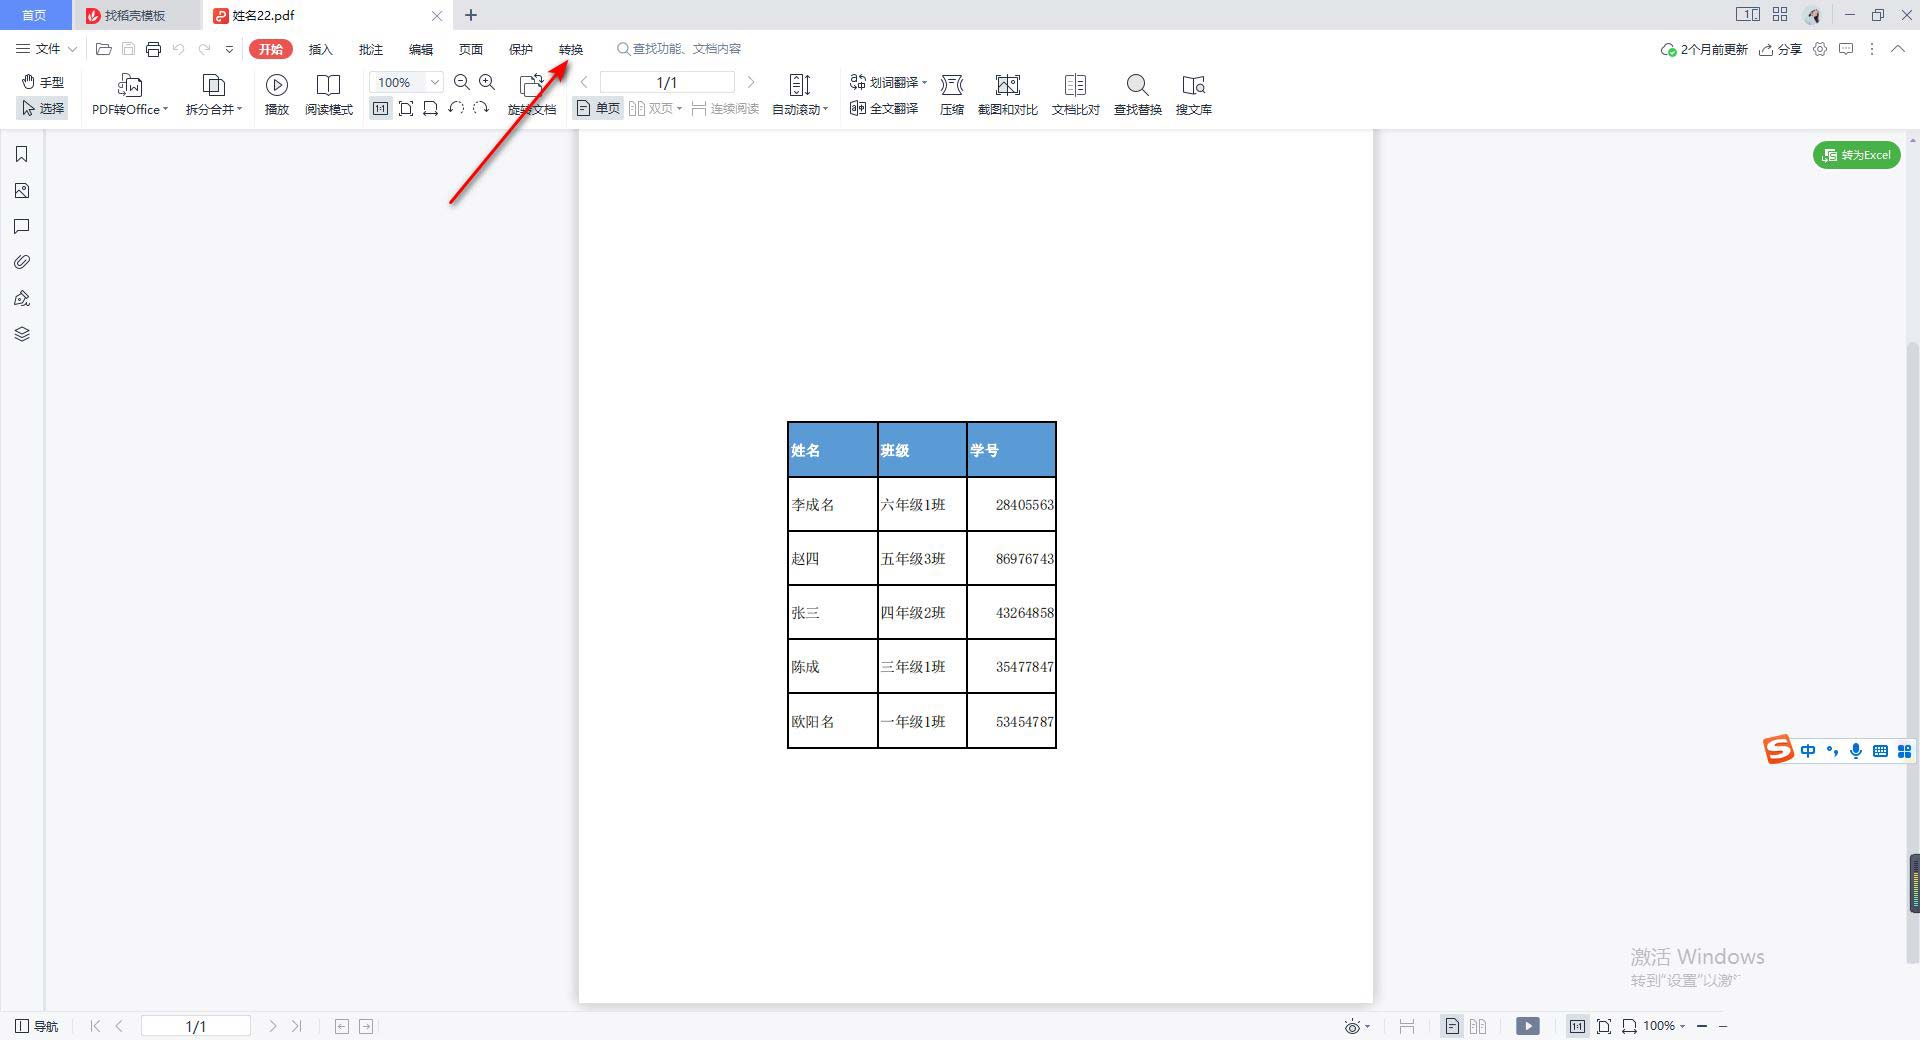The image size is (1920, 1040).
Task: Fit page to window in toolbar
Action: (406, 108)
